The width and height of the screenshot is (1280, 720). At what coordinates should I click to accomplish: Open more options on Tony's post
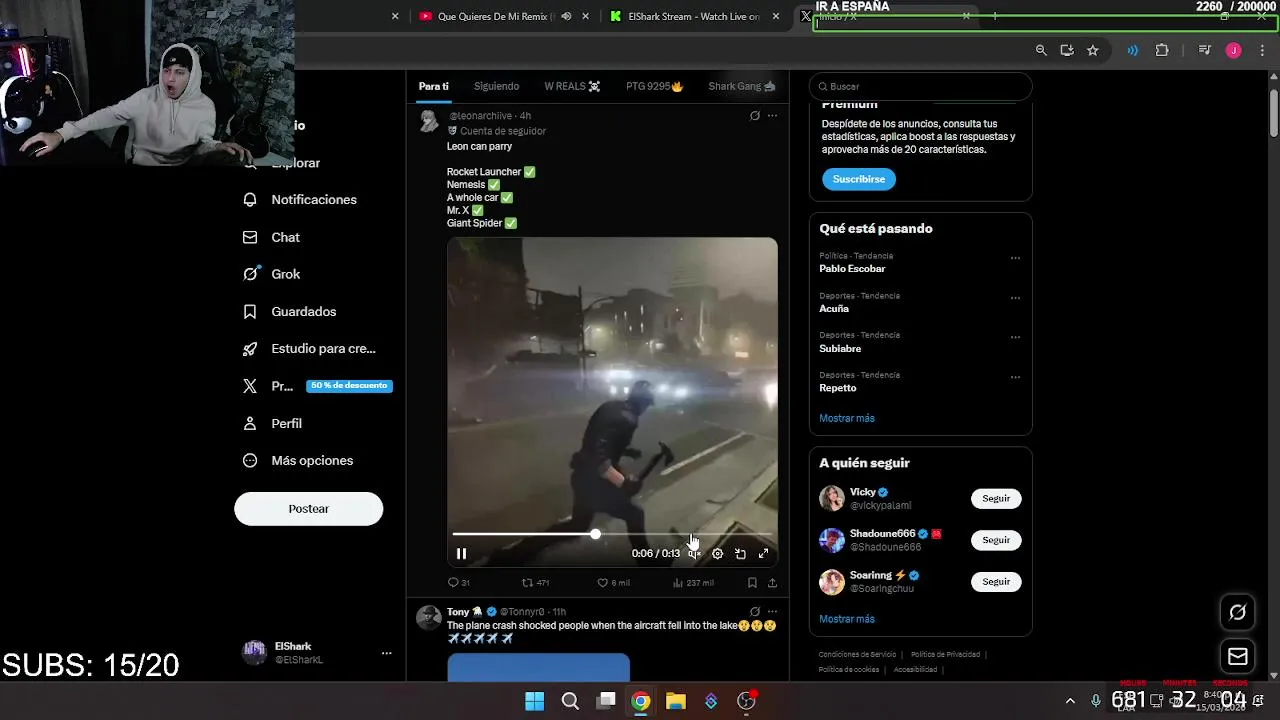(772, 611)
